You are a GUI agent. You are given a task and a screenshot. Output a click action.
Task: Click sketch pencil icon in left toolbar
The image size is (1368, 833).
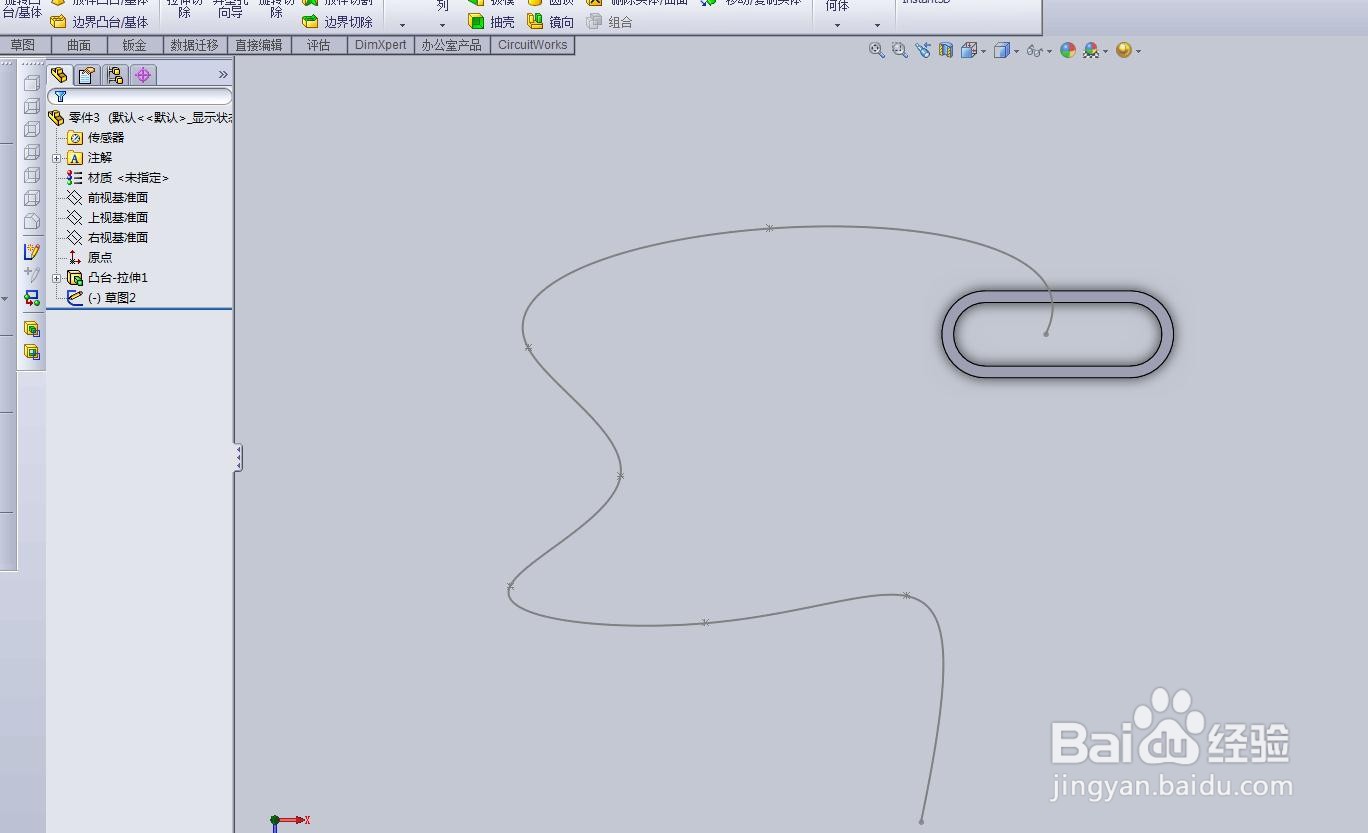(32, 252)
